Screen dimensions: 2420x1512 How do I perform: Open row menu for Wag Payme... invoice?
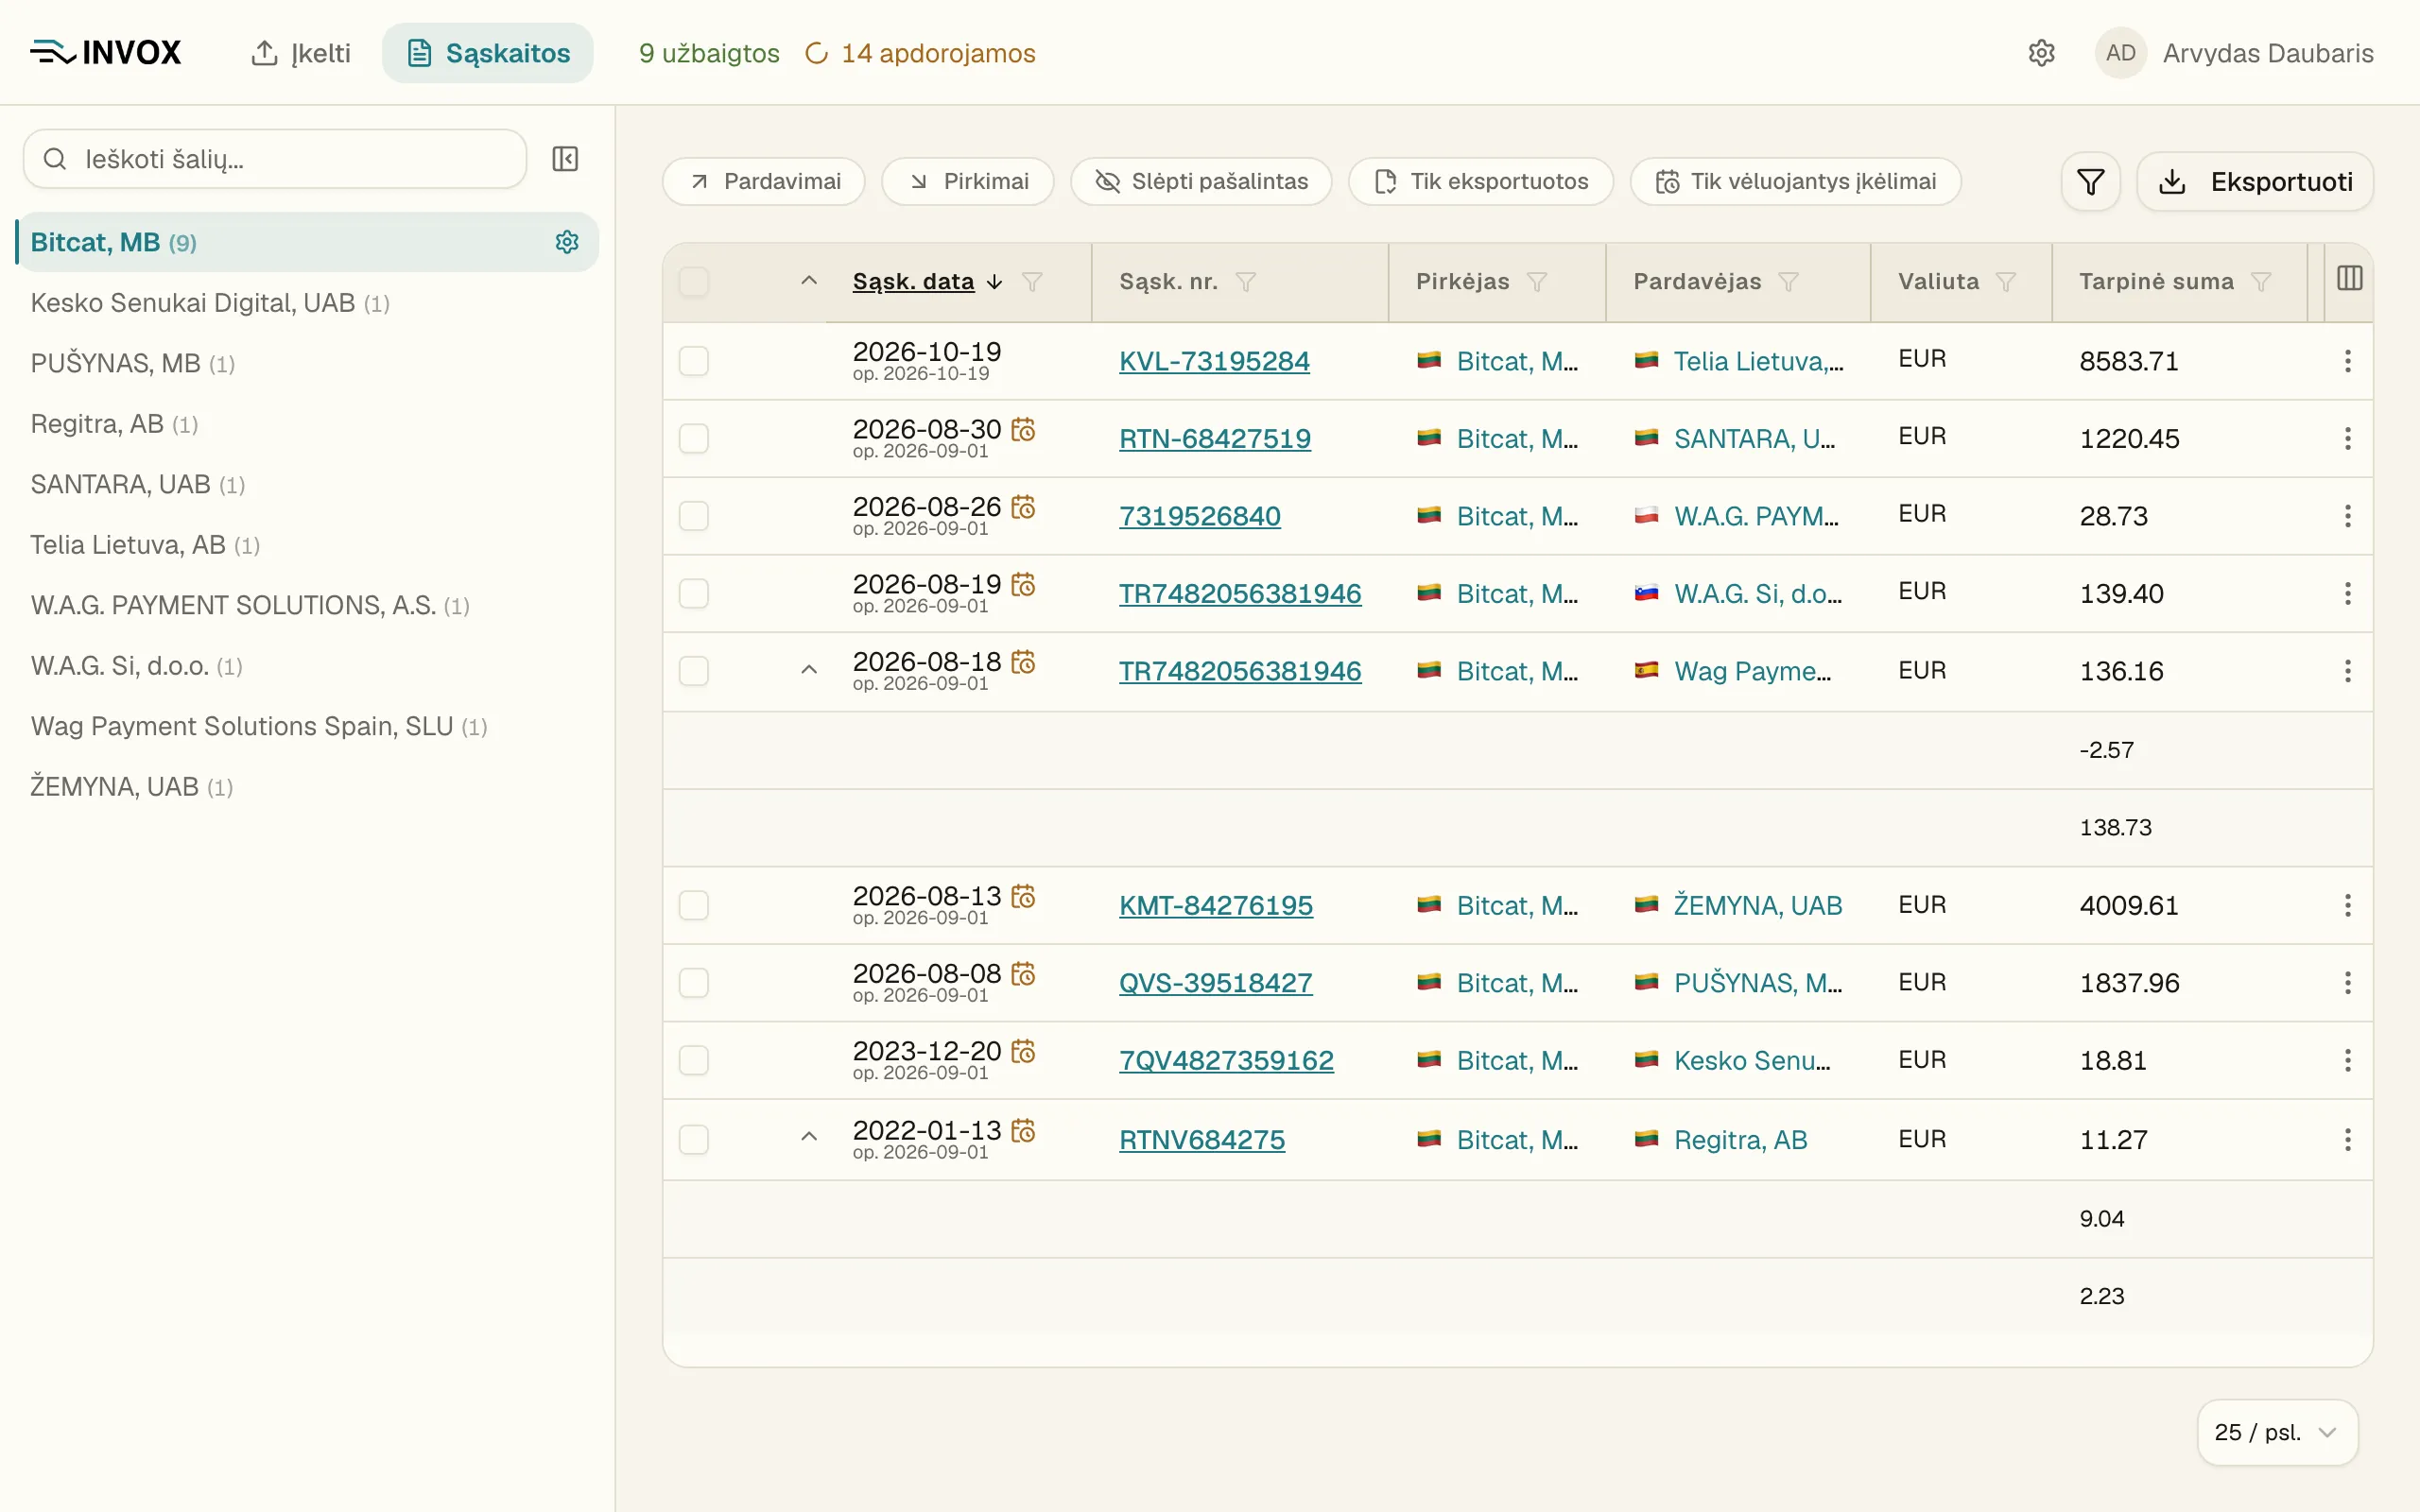pyautogui.click(x=2348, y=671)
